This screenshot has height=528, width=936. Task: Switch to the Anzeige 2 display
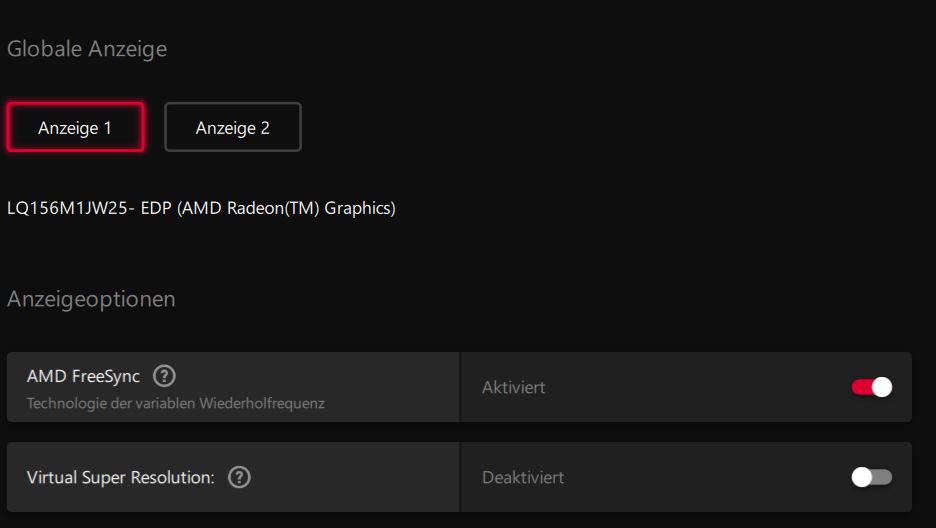click(233, 127)
